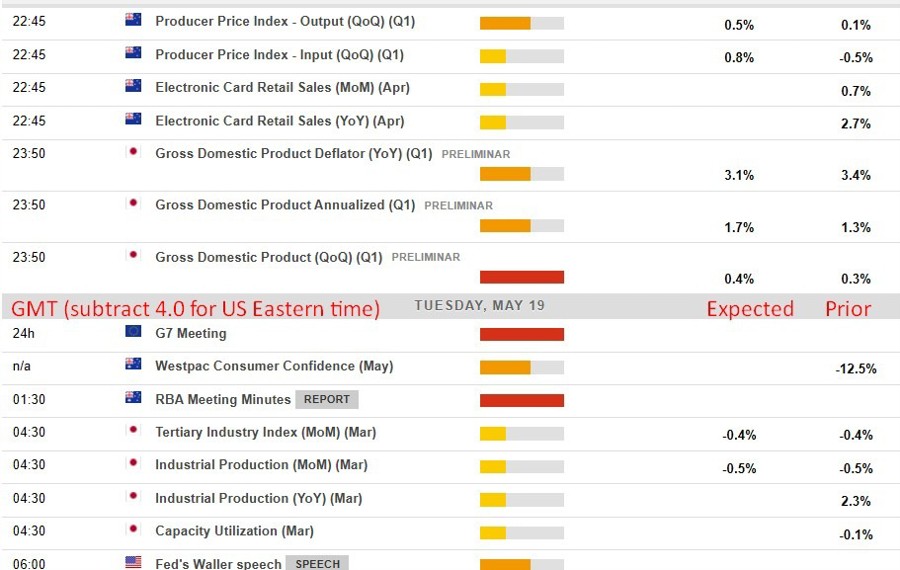Click volatility bar for PPI Output row

522,23
